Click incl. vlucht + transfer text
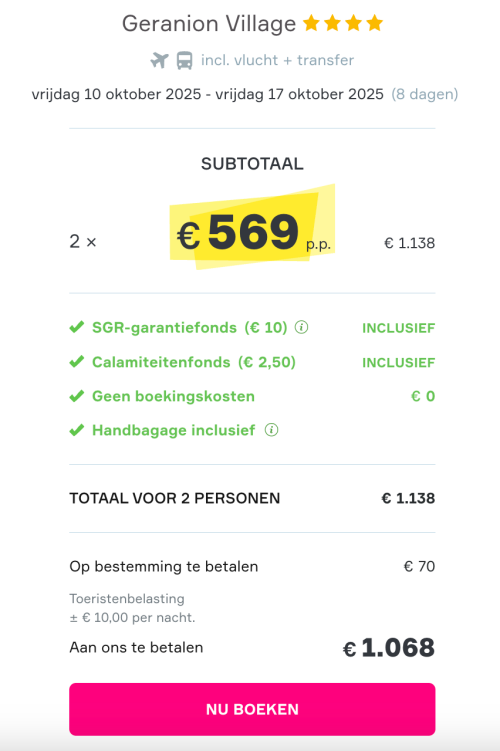 coord(277,60)
